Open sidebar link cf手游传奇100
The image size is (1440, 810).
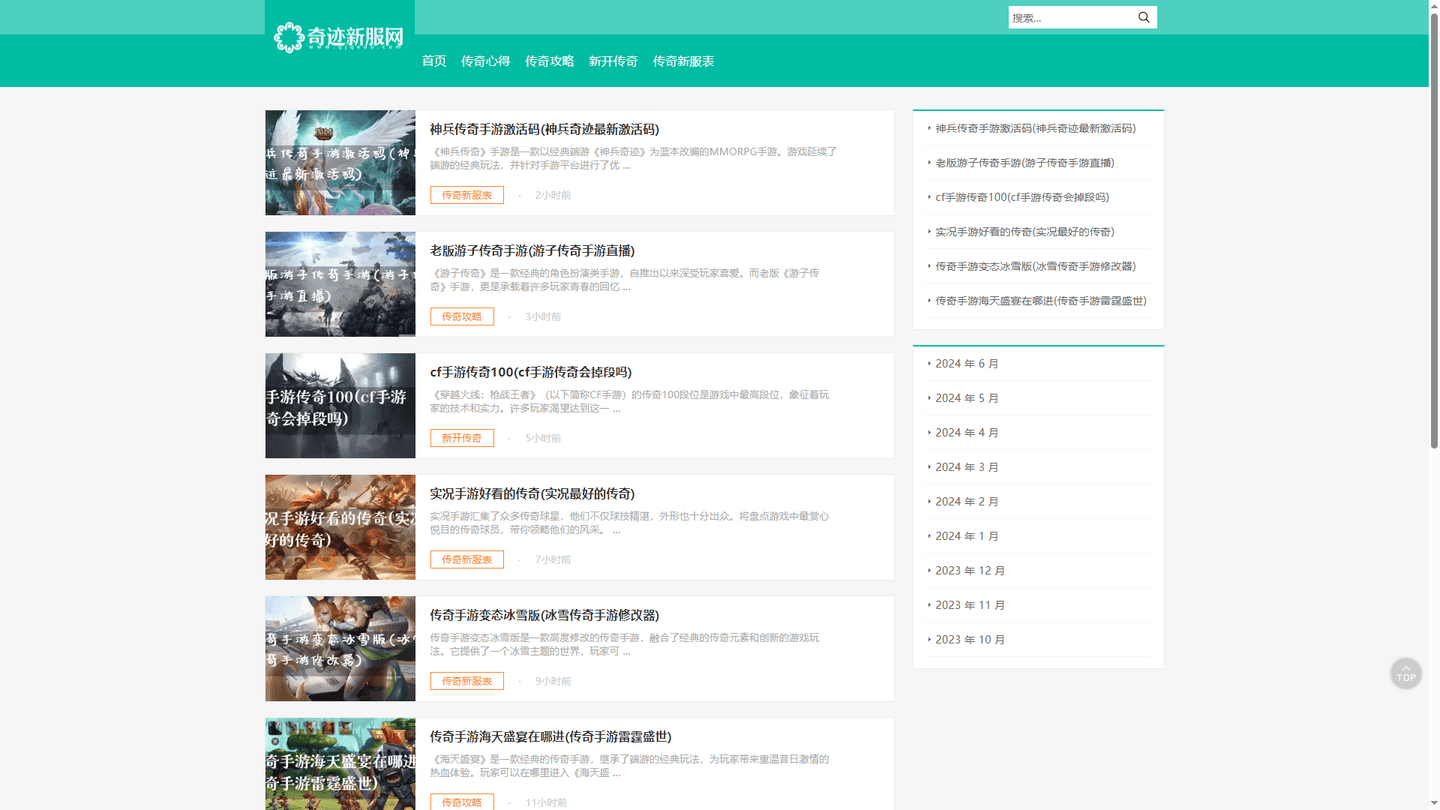tap(1022, 197)
